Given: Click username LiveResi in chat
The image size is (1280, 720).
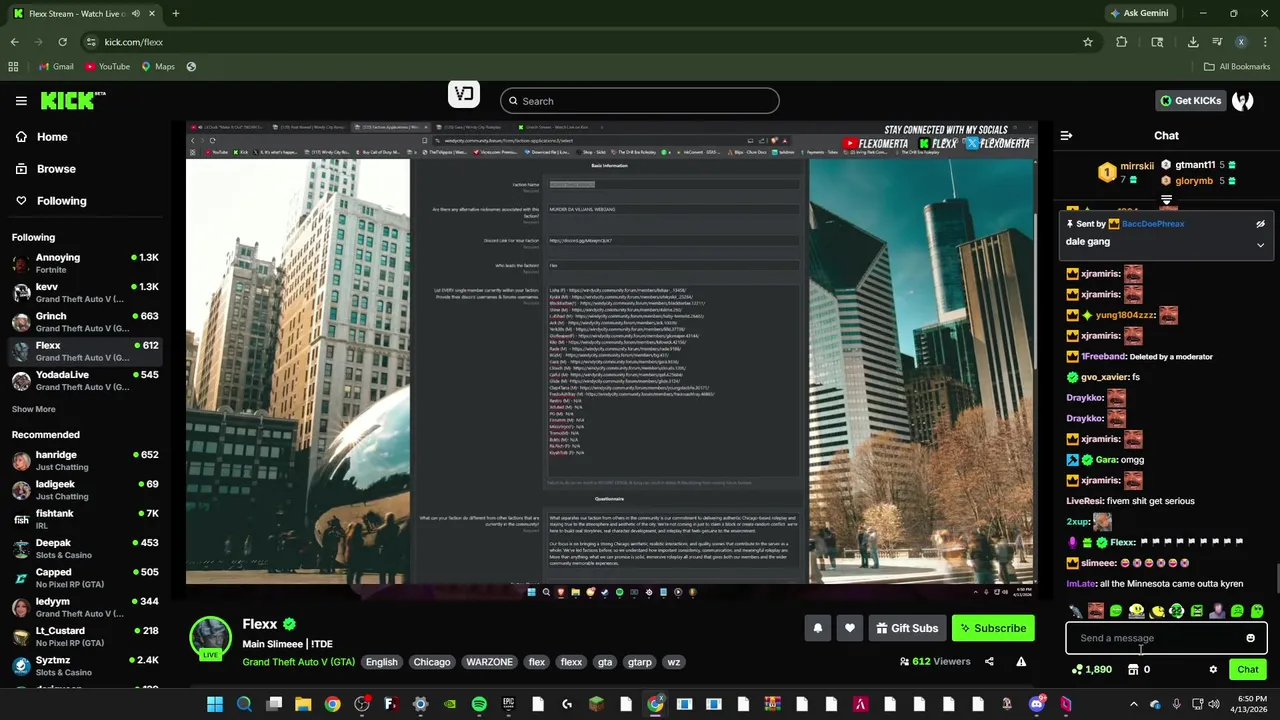Looking at the screenshot, I should point(1085,501).
